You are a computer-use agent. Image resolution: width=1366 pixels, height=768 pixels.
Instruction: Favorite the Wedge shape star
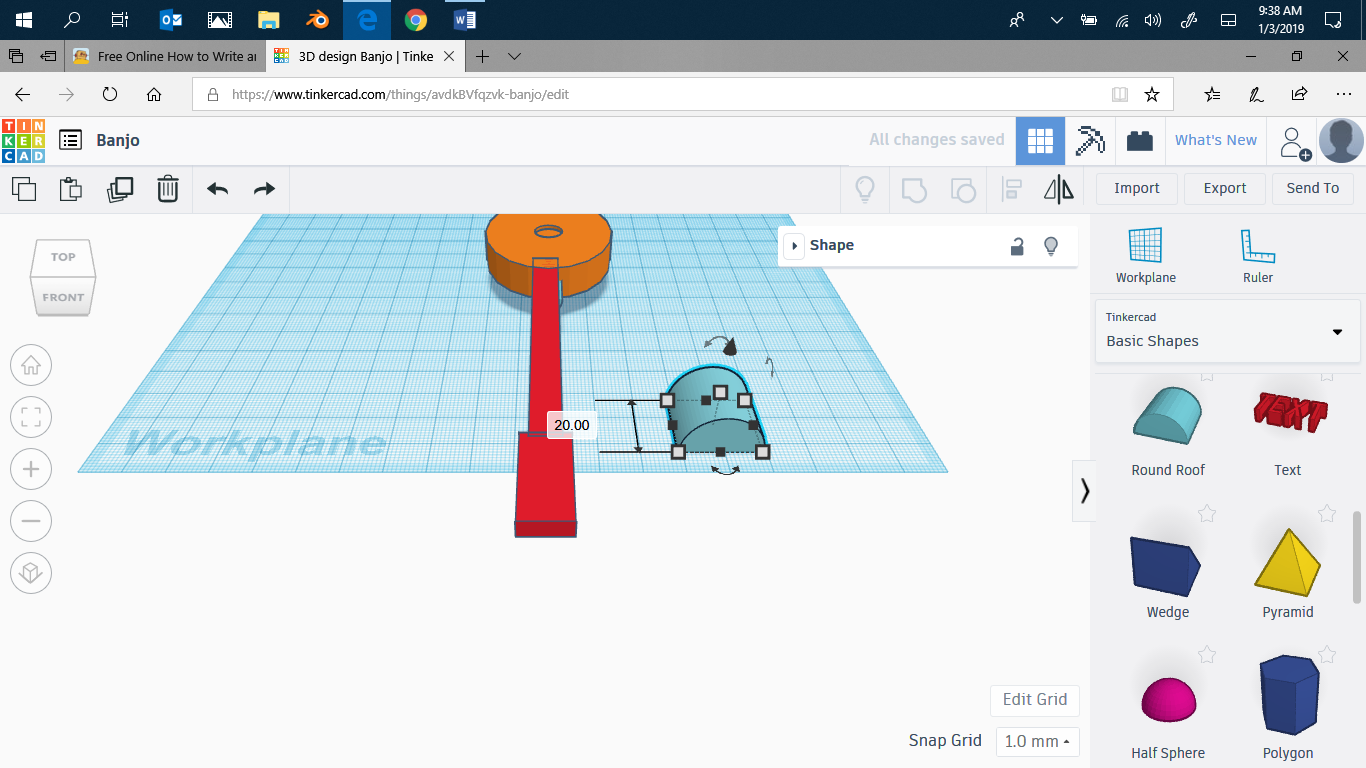[x=1207, y=513]
